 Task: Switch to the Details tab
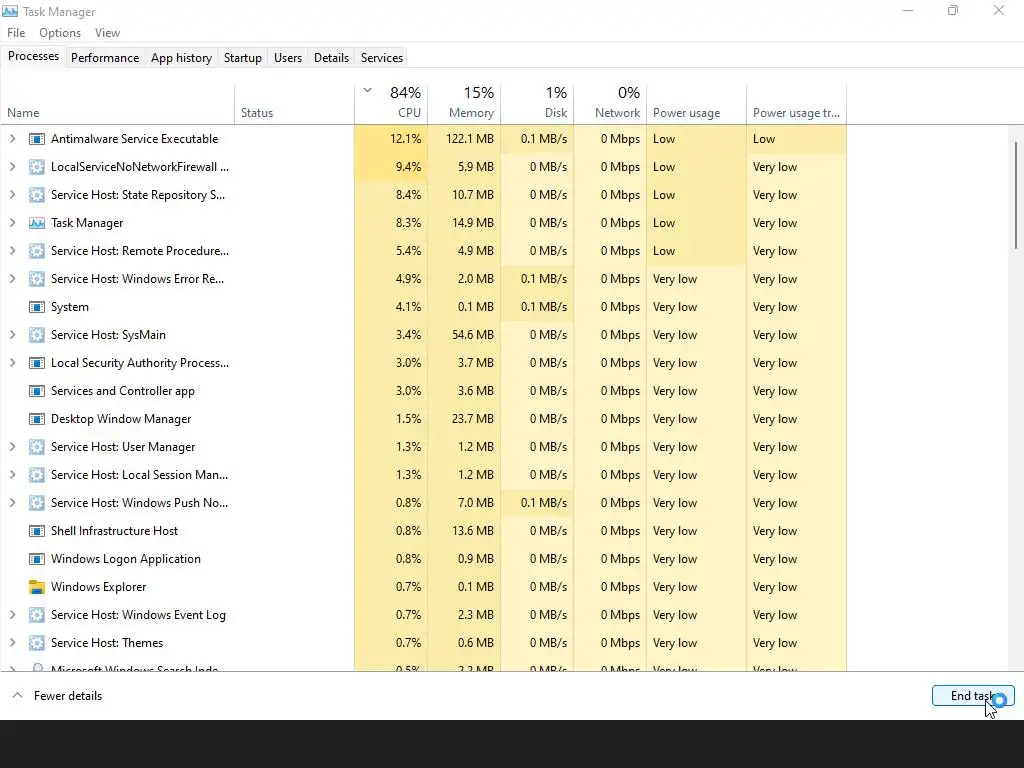pos(331,57)
